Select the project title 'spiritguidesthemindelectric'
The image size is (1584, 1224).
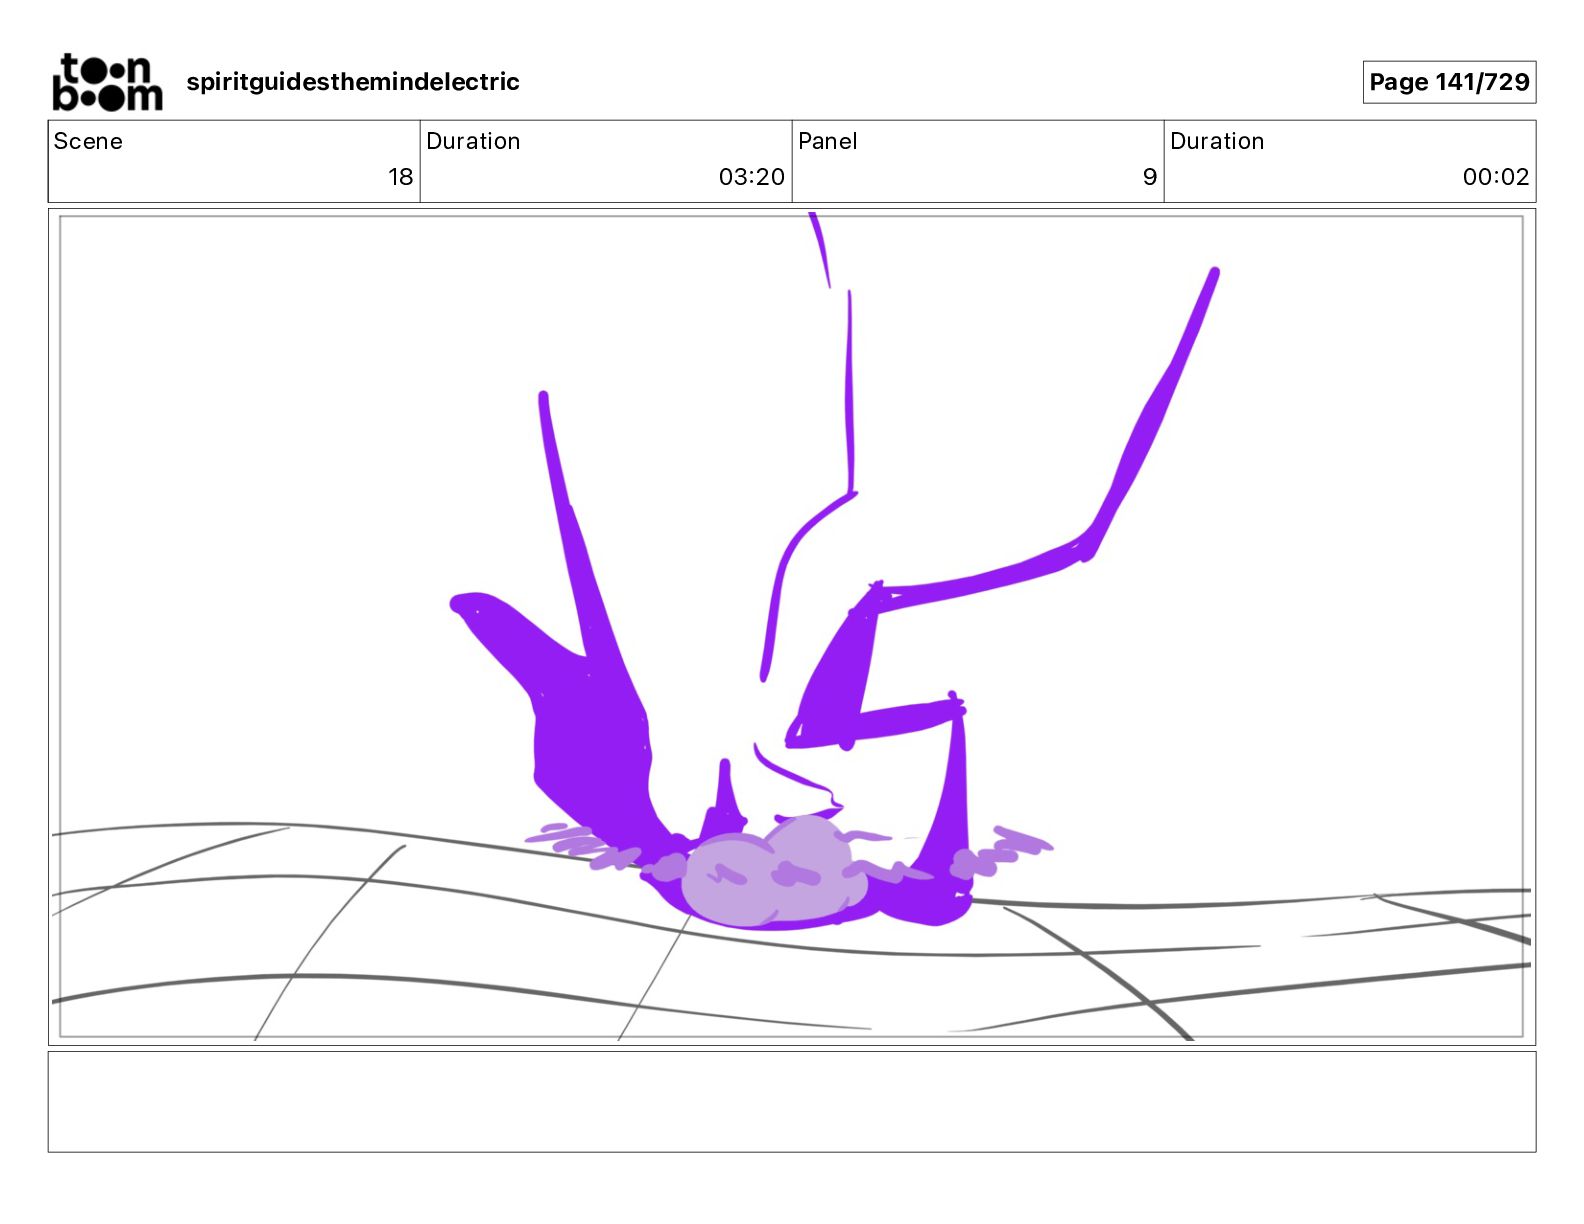coord(353,82)
